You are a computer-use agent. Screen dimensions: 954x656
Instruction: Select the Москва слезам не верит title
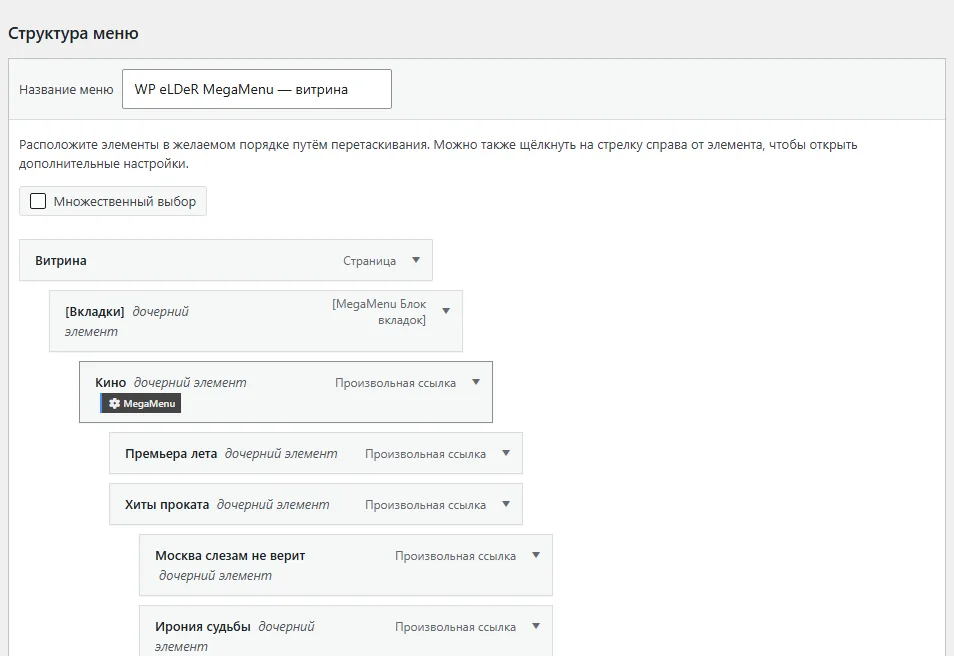tap(230, 556)
